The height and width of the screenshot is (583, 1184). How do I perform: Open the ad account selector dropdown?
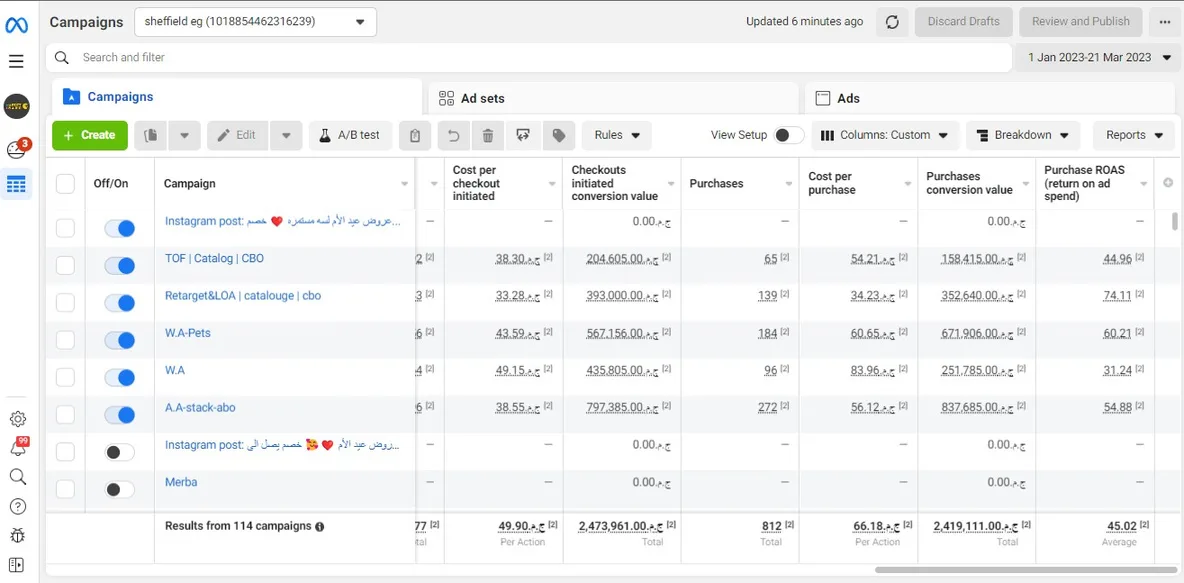tap(255, 22)
